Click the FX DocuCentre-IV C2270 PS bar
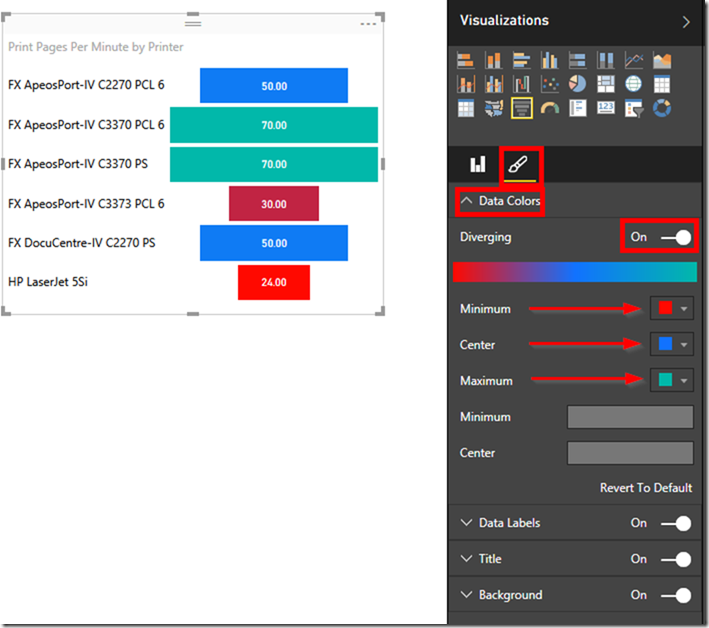Screen dimensions: 709x628 274,243
